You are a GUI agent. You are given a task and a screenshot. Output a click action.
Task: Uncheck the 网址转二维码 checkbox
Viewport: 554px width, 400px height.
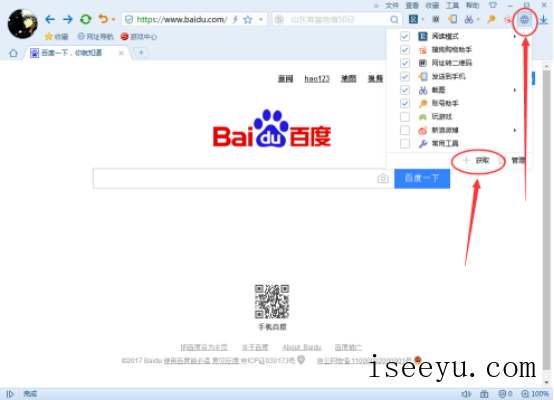click(405, 63)
